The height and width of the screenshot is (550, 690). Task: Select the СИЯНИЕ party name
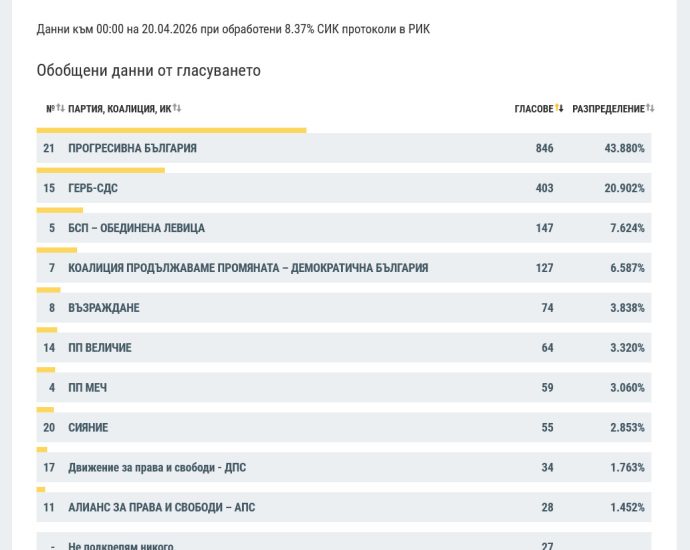(88, 428)
